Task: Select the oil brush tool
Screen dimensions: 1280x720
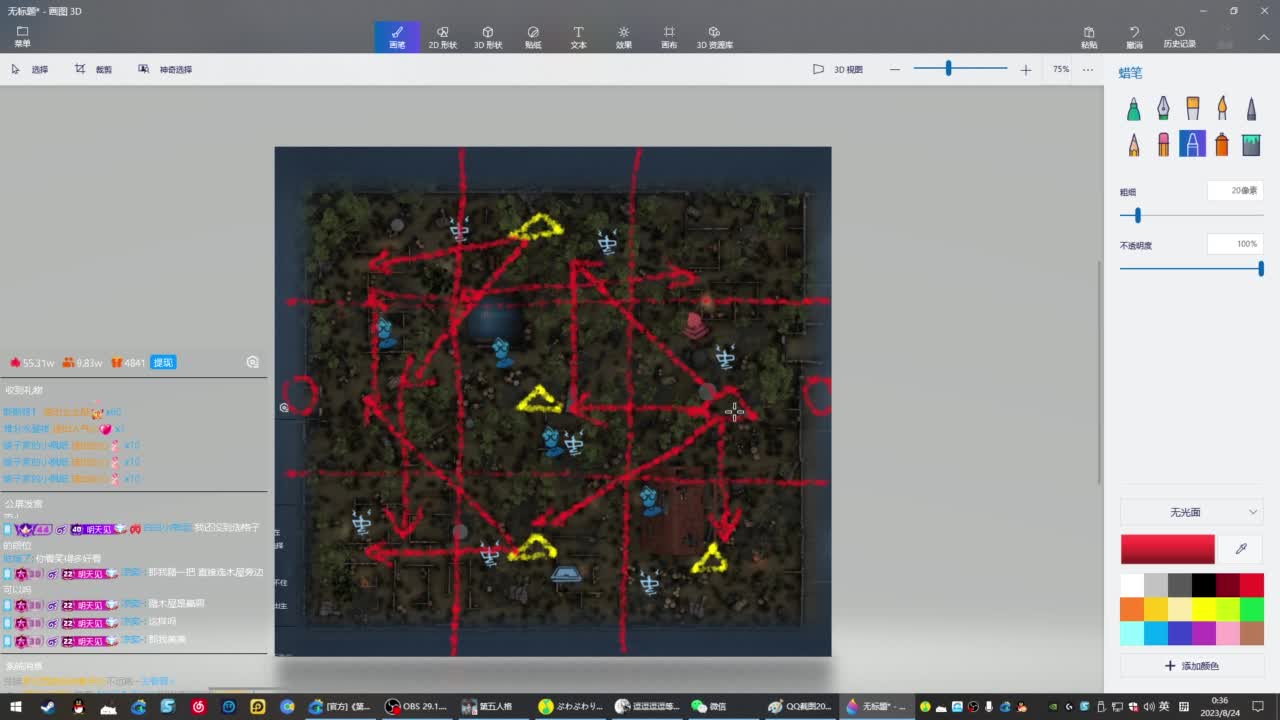Action: click(x=1192, y=109)
